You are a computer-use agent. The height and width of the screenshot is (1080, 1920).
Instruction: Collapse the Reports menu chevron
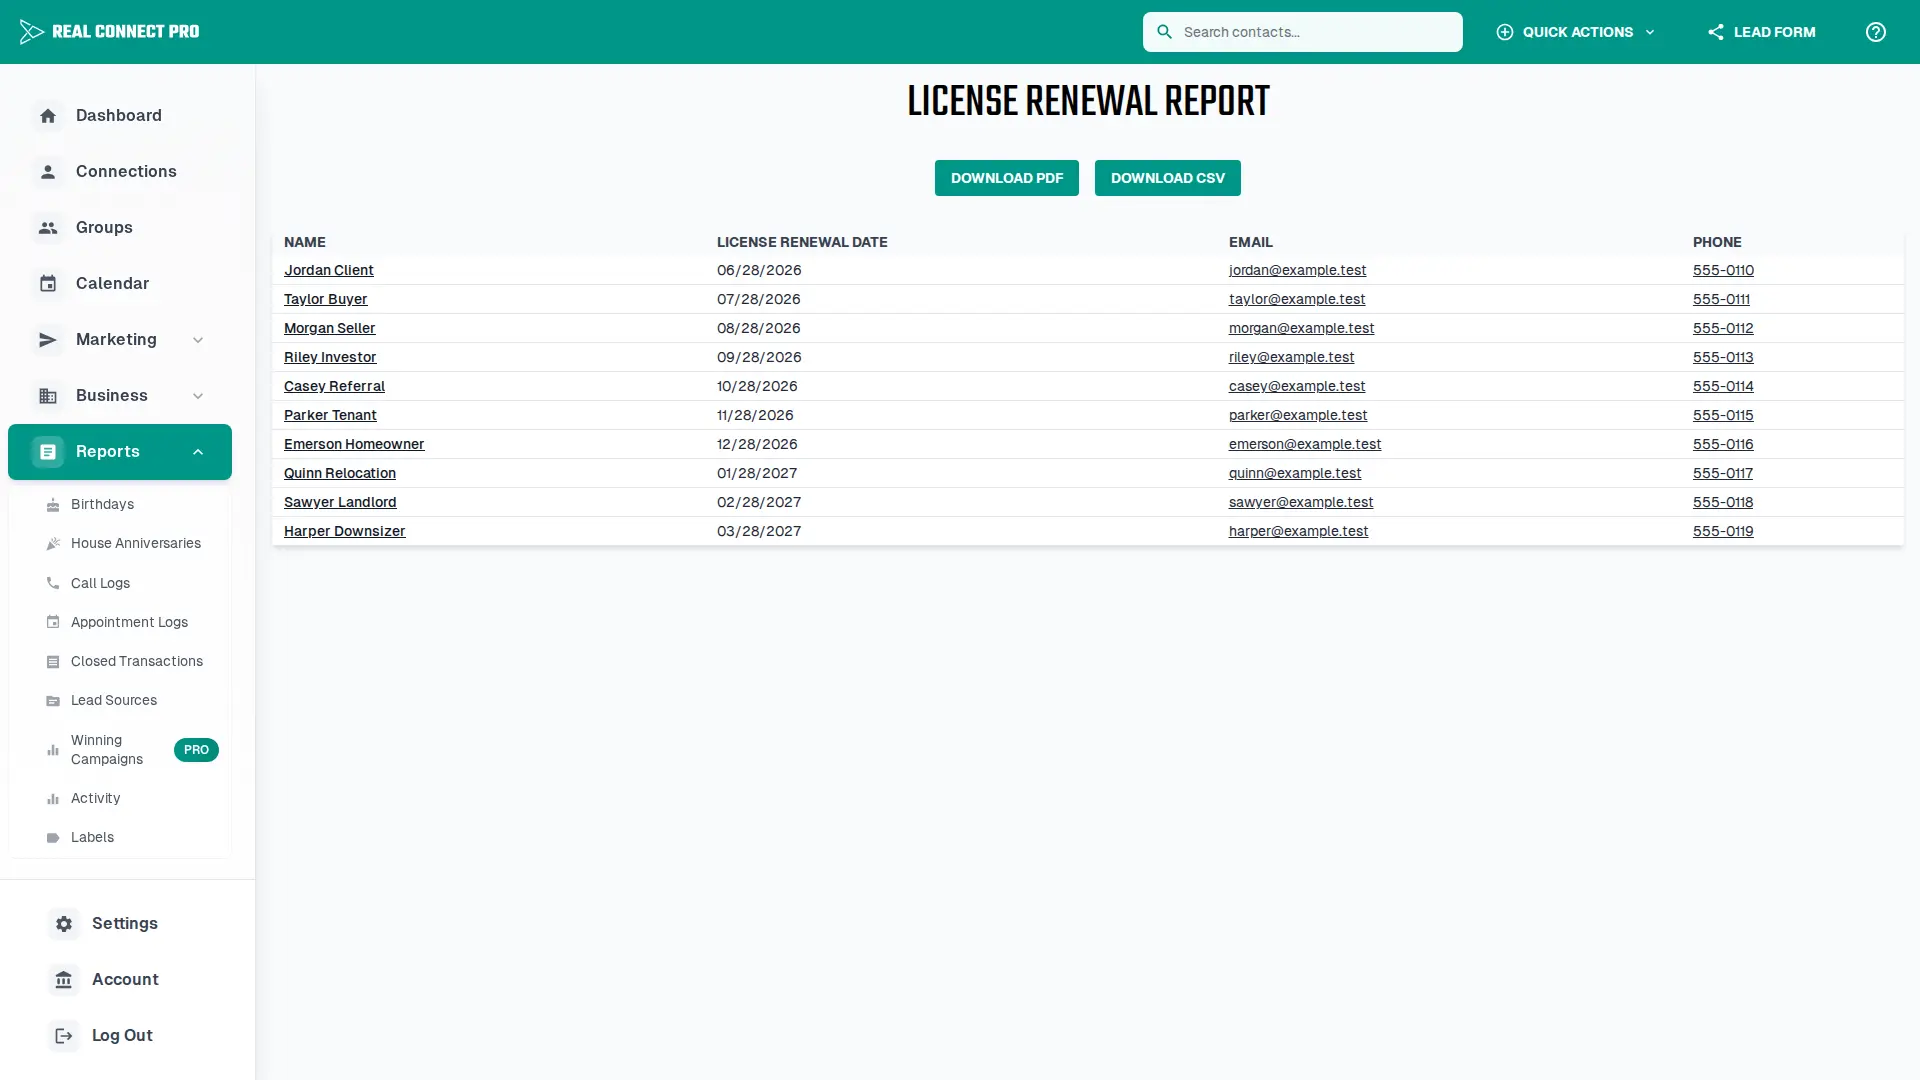(198, 452)
